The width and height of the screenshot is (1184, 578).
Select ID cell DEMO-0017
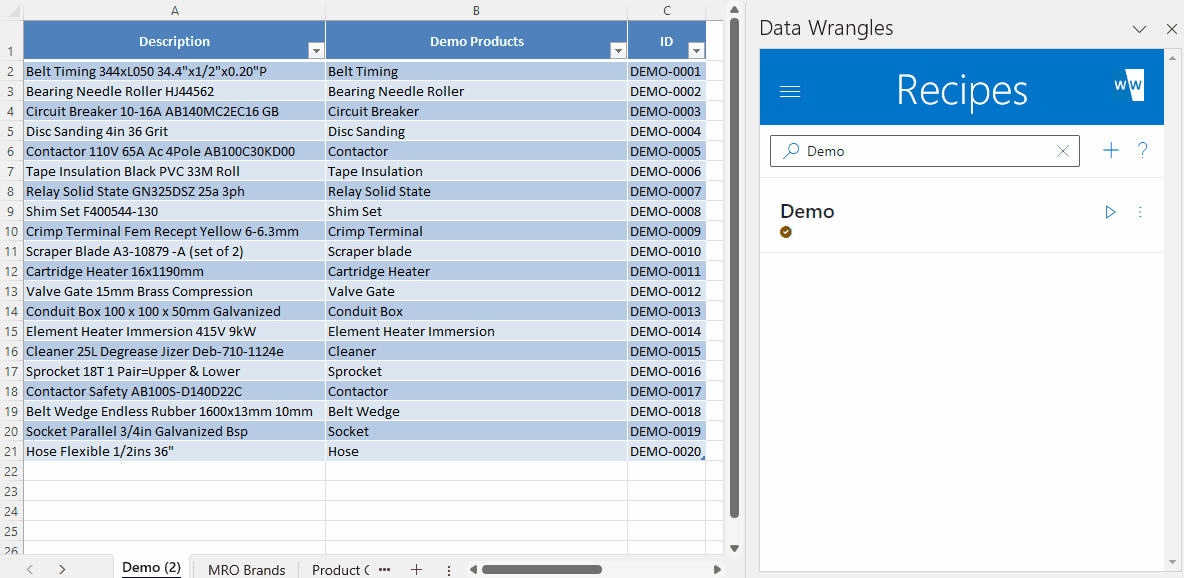[x=667, y=391]
